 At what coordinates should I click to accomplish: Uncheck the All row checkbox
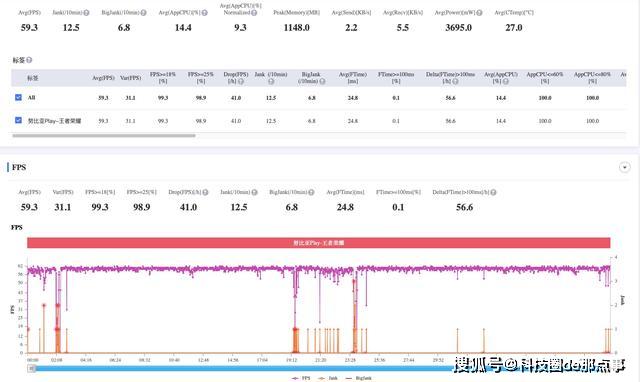tap(18, 98)
